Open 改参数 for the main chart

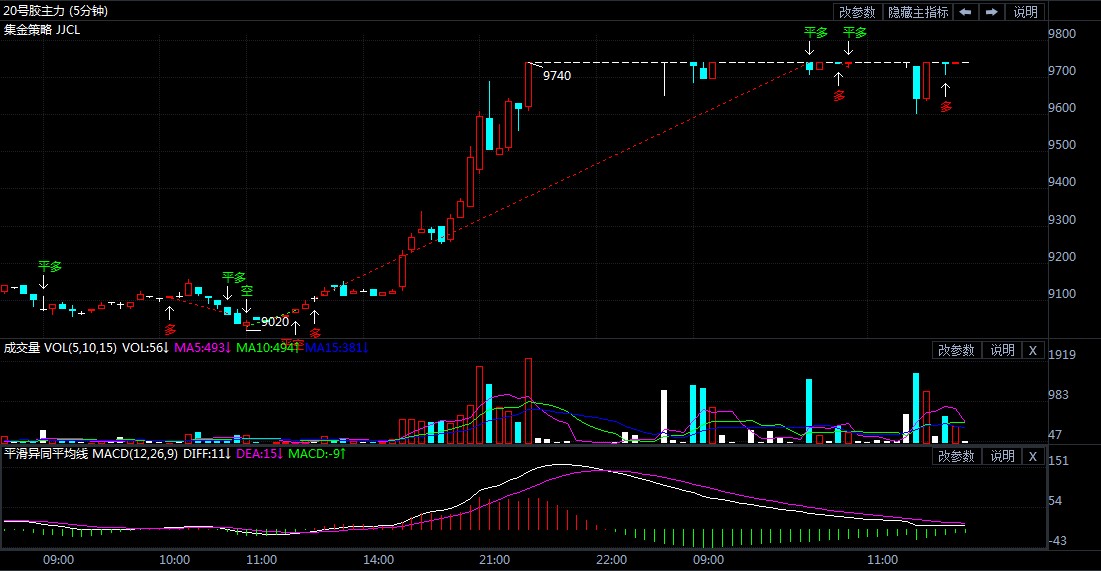tap(857, 12)
